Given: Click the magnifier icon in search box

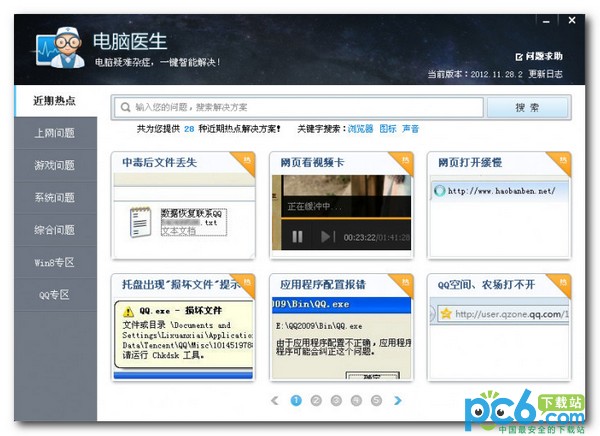Looking at the screenshot, I should coord(123,107).
